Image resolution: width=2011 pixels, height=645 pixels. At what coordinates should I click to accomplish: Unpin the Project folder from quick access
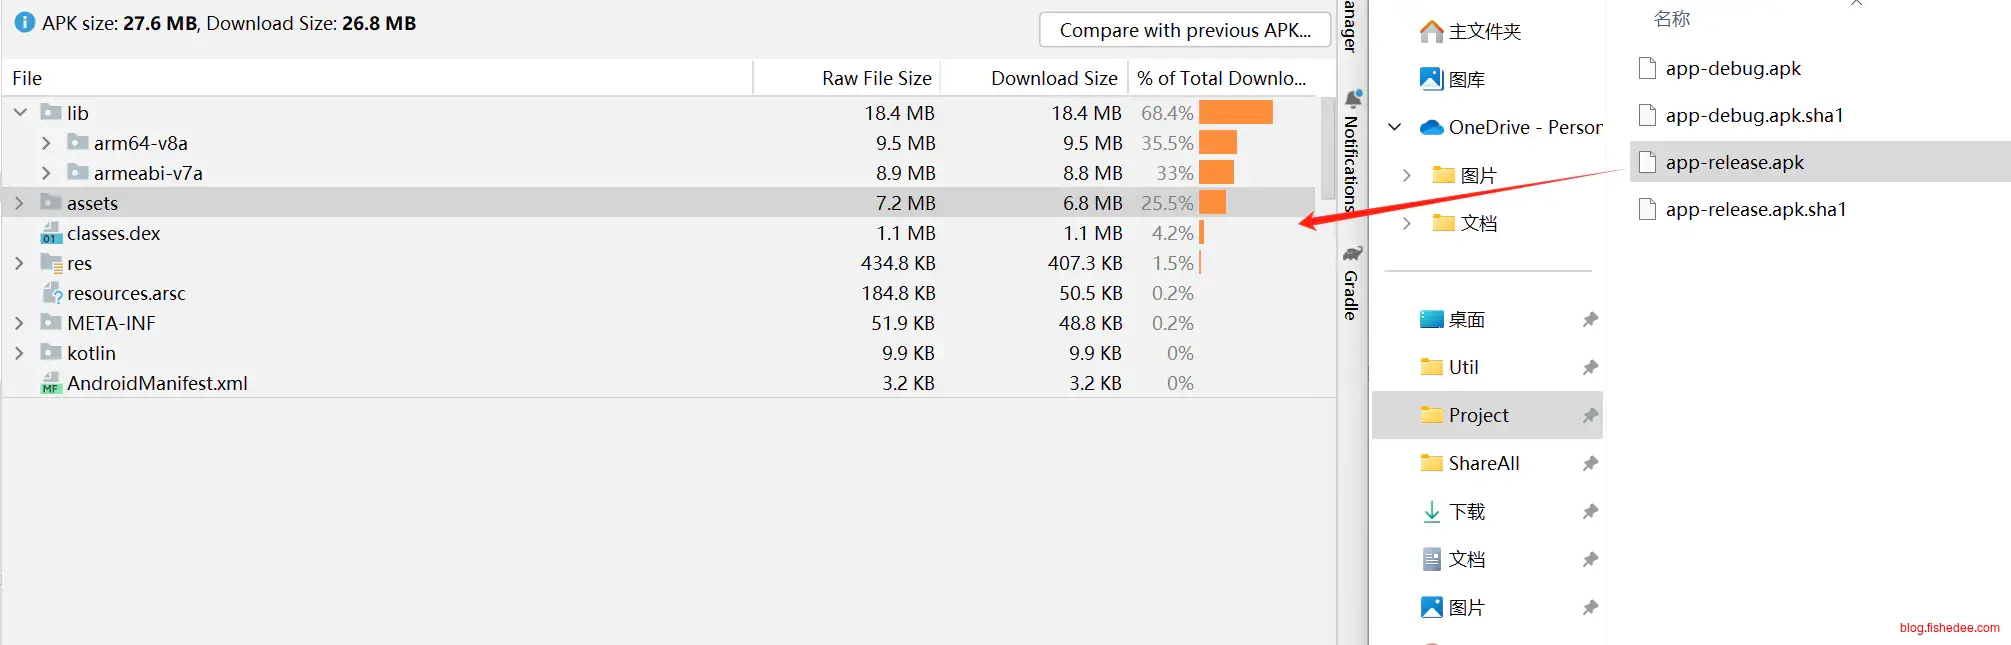1590,416
